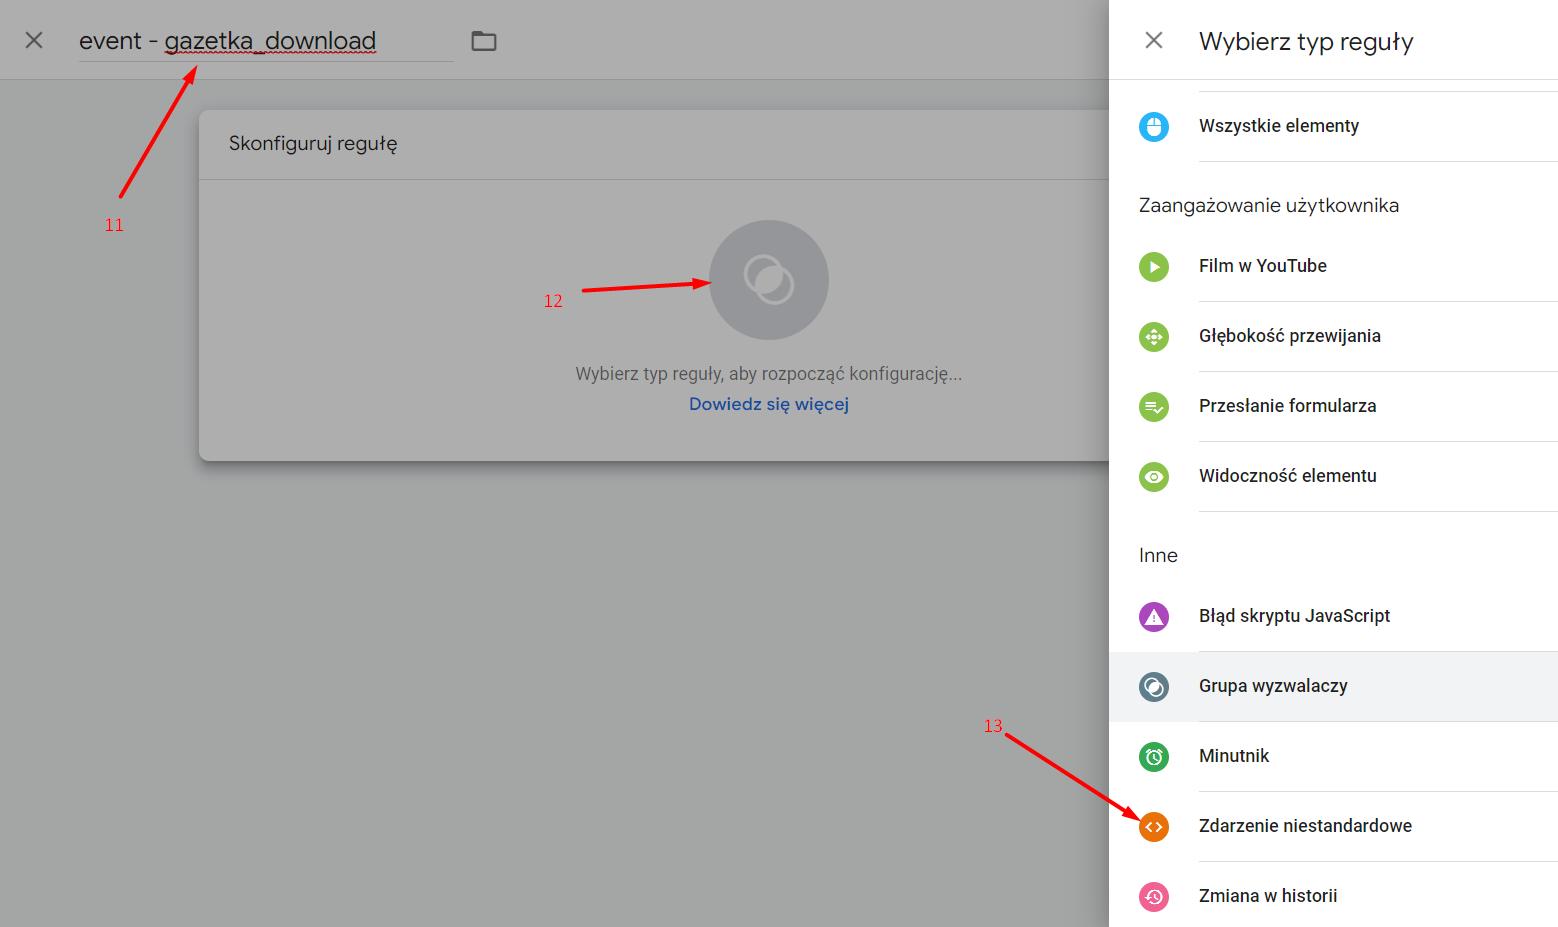Click the large trigger type placeholder circle
Viewport: 1558px width, 927px height.
click(769, 280)
